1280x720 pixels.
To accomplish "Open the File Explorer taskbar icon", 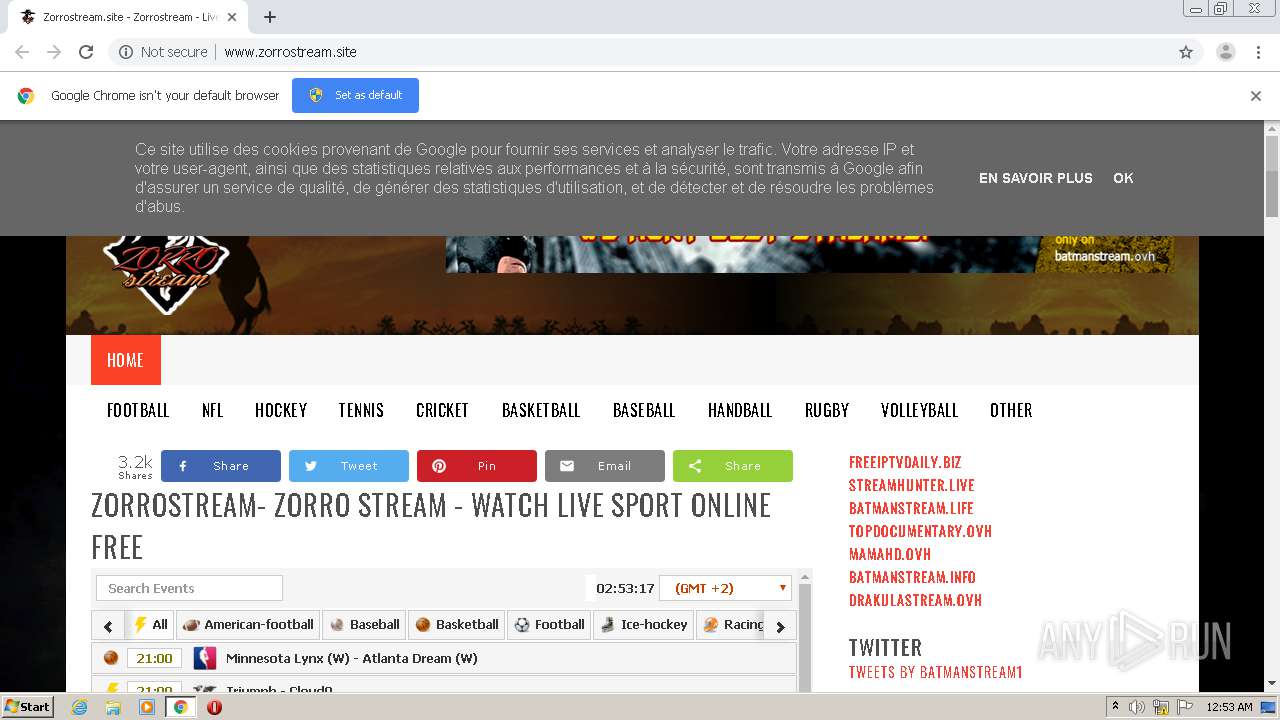I will click(x=113, y=706).
